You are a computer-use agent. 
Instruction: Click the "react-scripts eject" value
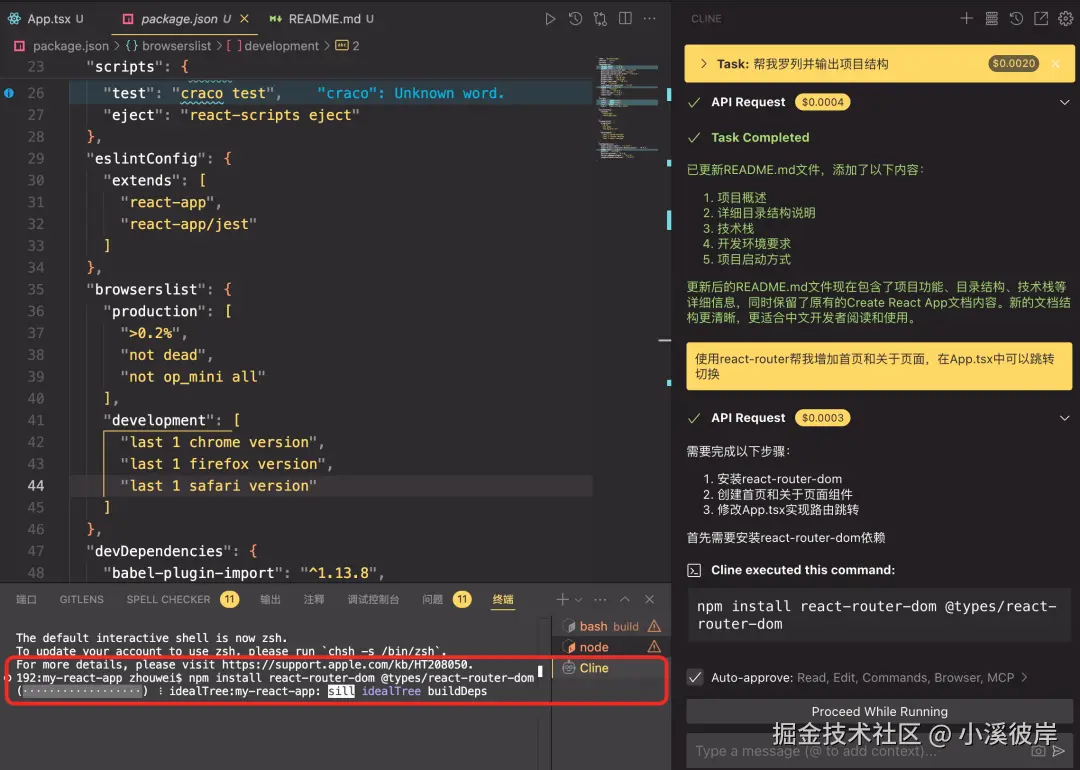270,115
